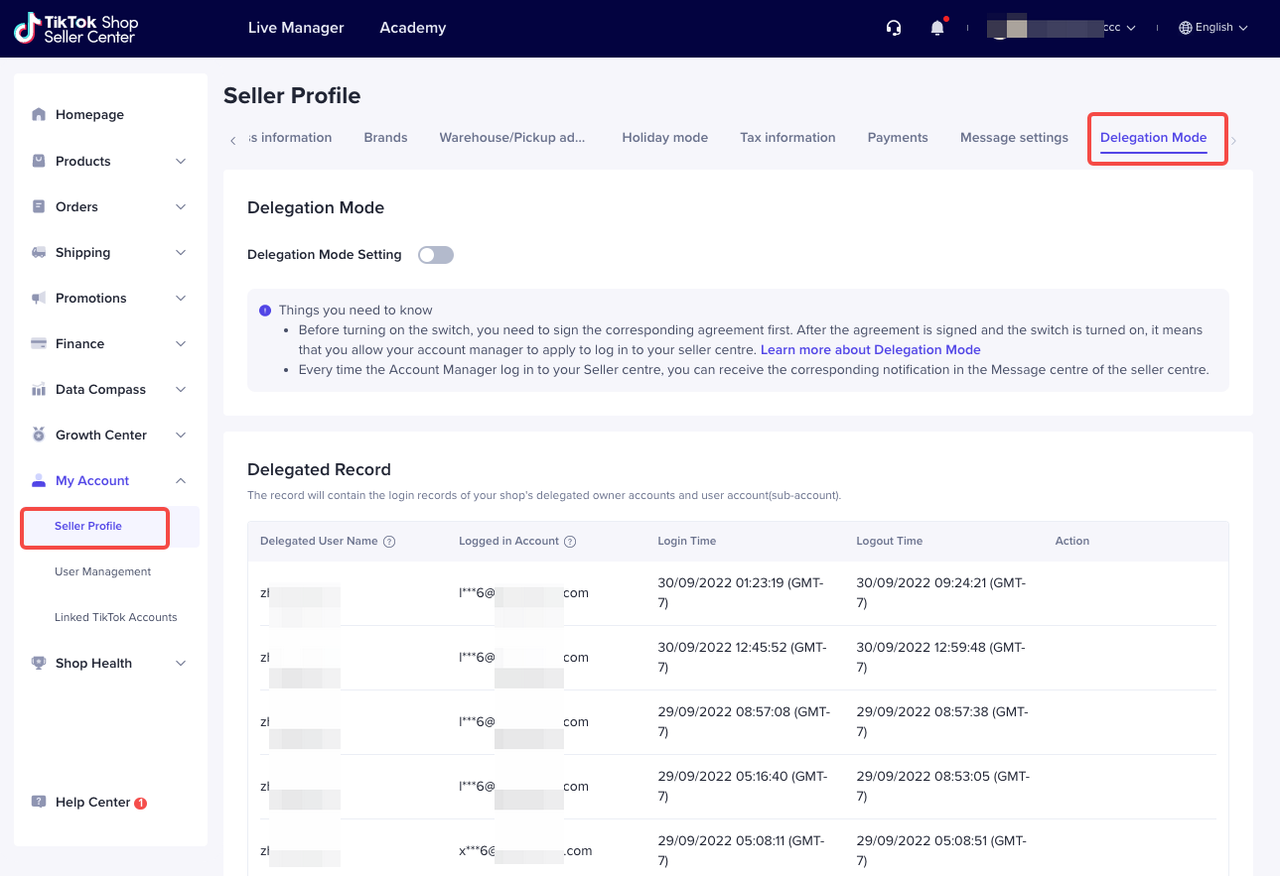Open Live Manager in top navigation
Viewport: 1280px width, 876px height.
pos(296,28)
